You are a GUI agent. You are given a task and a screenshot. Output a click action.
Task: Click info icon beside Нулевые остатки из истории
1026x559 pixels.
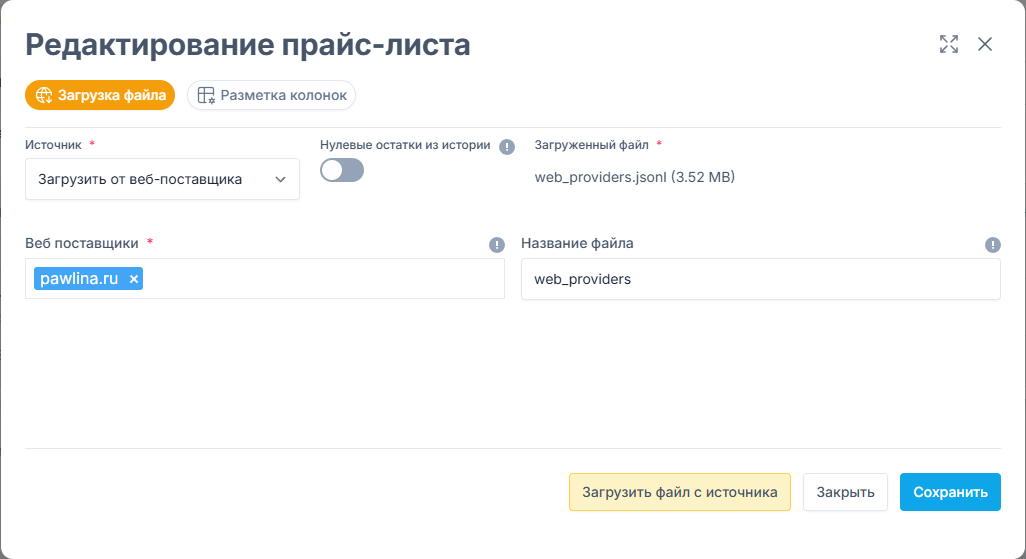click(506, 147)
